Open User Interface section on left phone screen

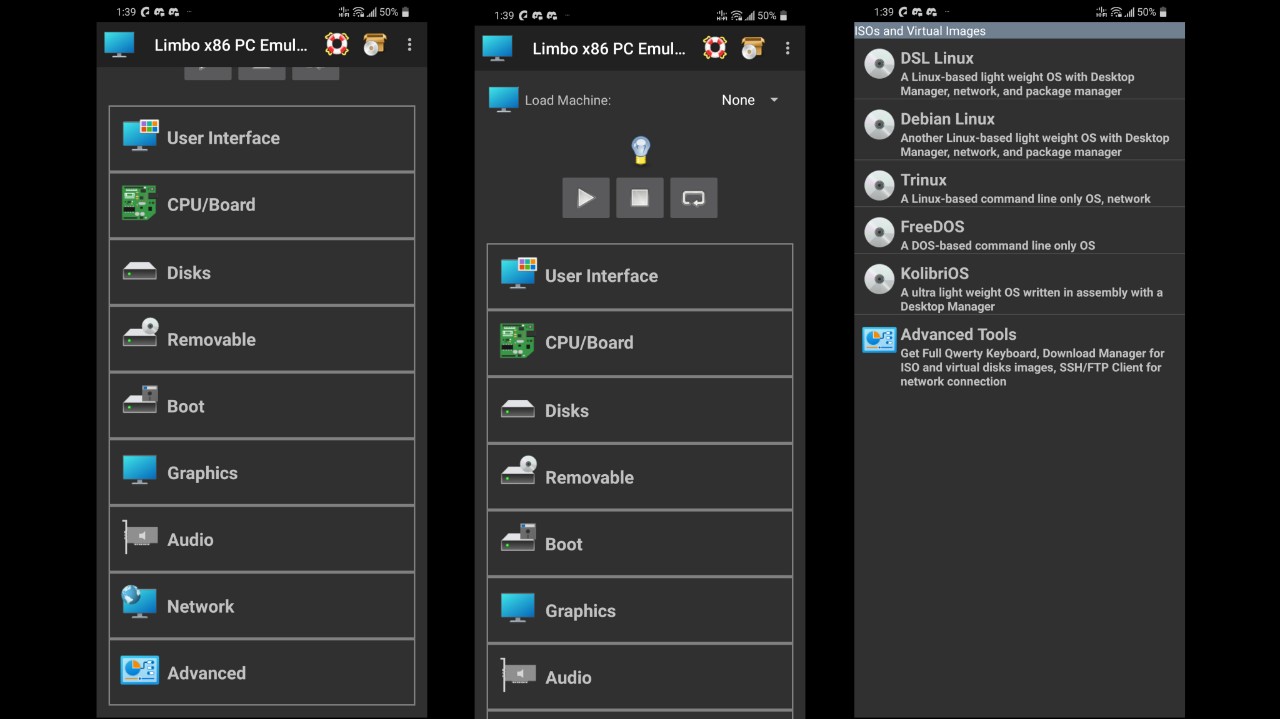click(x=262, y=138)
